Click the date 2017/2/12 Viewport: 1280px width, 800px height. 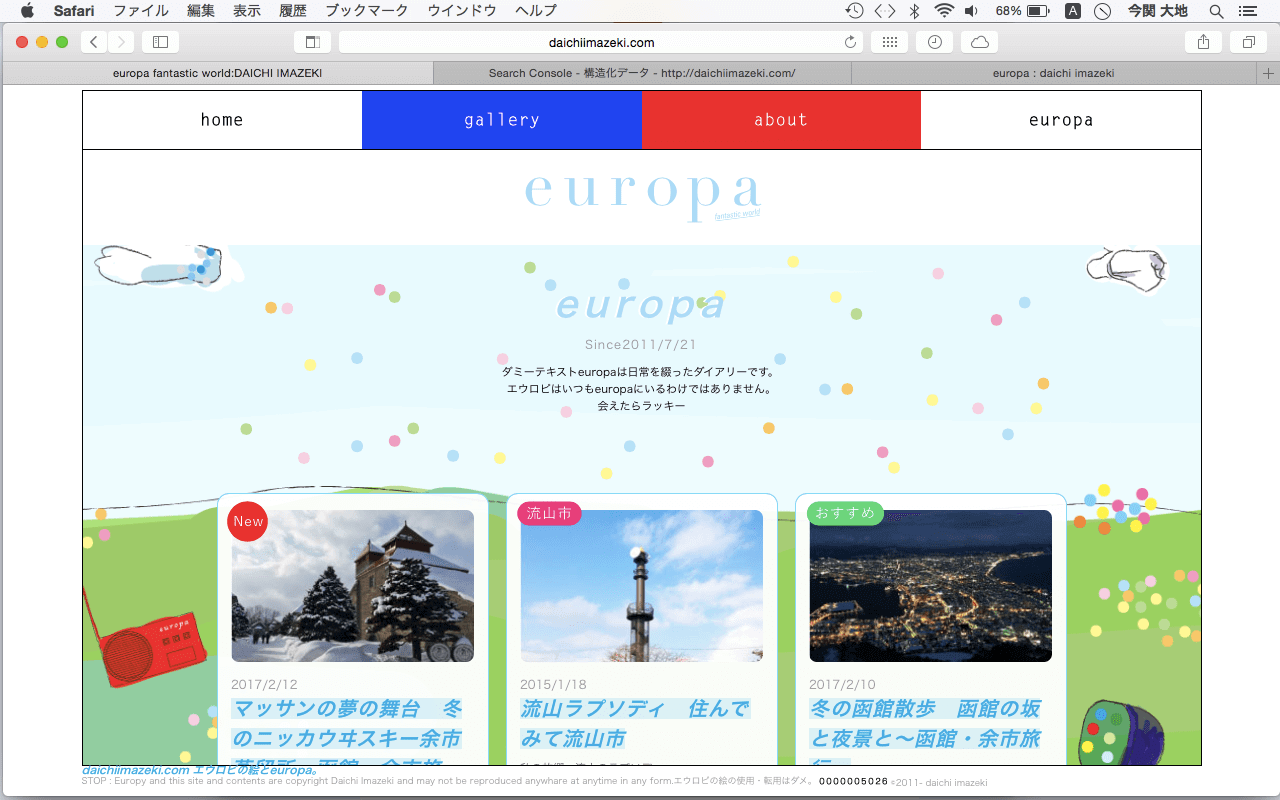pos(264,685)
